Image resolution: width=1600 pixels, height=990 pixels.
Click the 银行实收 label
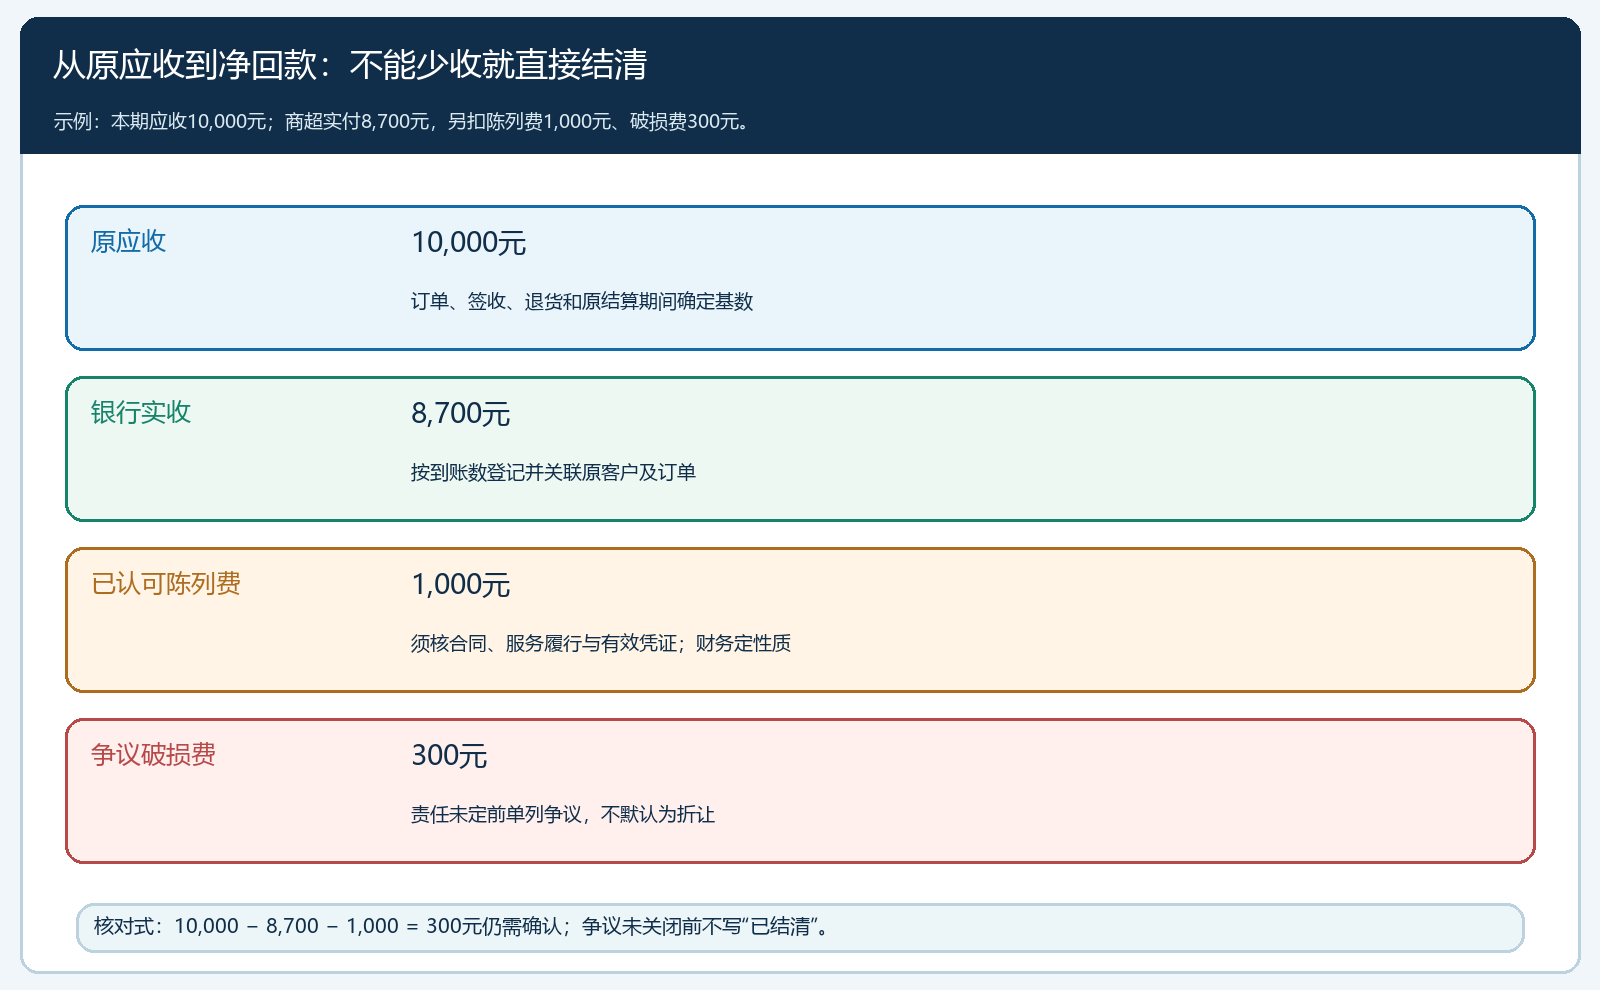(x=141, y=412)
